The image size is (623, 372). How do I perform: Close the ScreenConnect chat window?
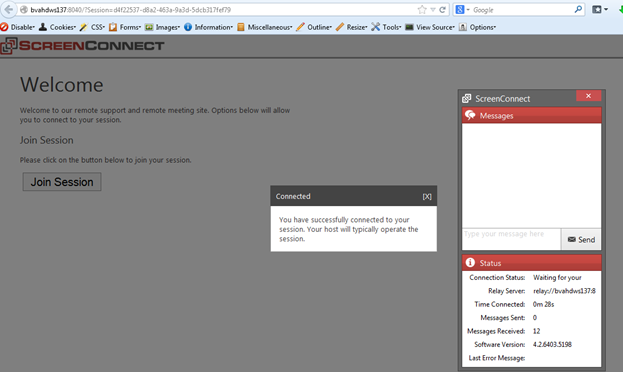(588, 96)
